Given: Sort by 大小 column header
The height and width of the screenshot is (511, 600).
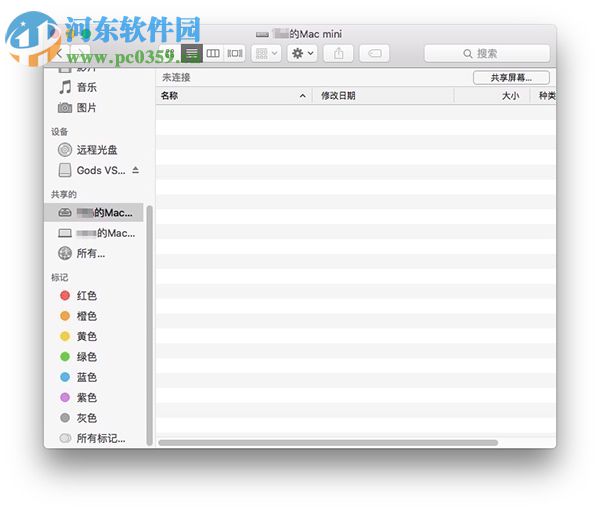Looking at the screenshot, I should pos(492,96).
